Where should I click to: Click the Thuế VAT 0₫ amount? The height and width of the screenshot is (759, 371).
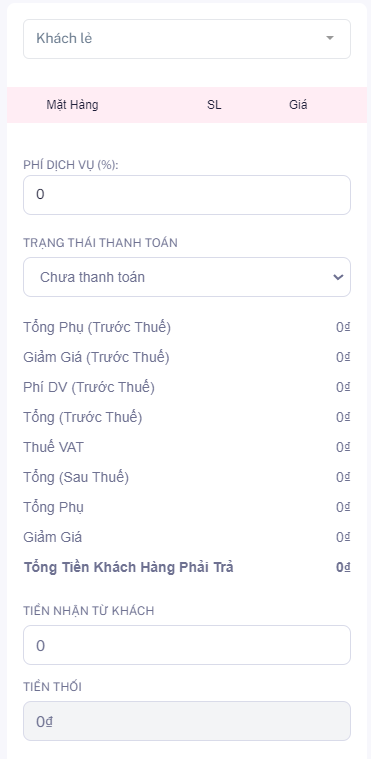[x=343, y=447]
